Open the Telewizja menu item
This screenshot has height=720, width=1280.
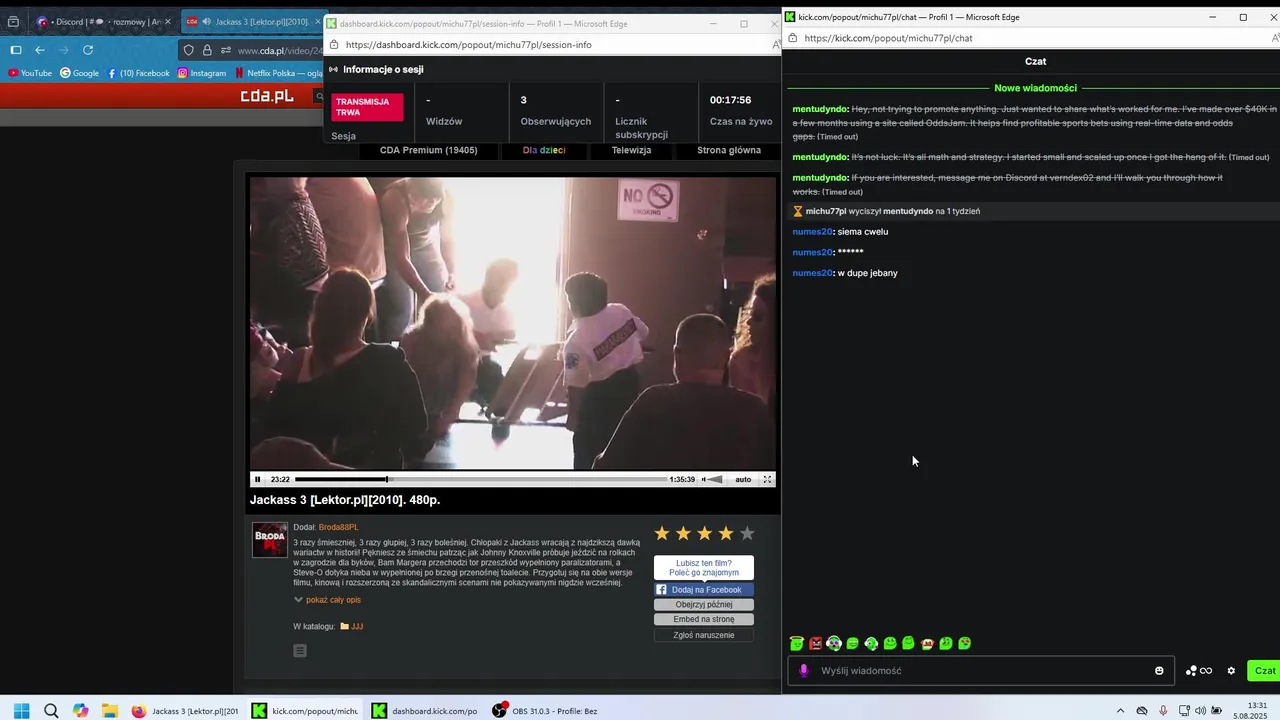[631, 150]
